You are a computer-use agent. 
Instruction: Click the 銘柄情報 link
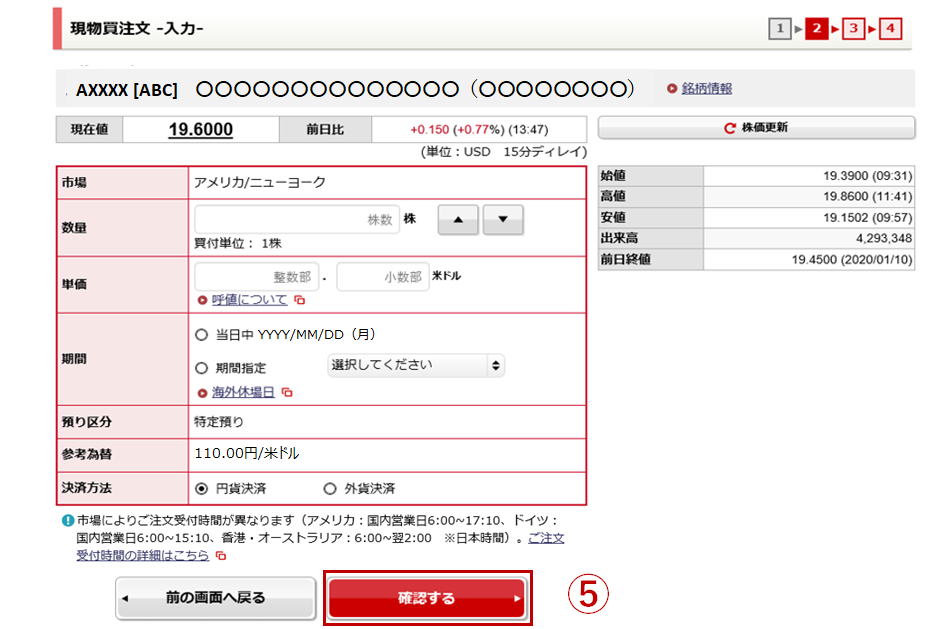coord(707,89)
